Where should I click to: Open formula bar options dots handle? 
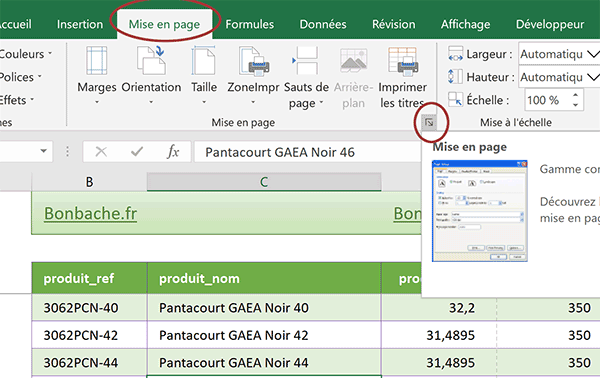pyautogui.click(x=67, y=152)
